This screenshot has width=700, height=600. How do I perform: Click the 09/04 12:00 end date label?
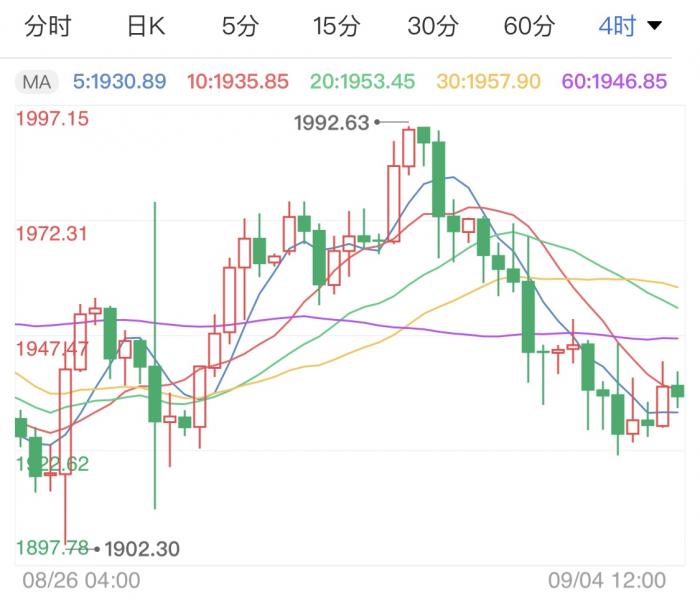pos(607,580)
